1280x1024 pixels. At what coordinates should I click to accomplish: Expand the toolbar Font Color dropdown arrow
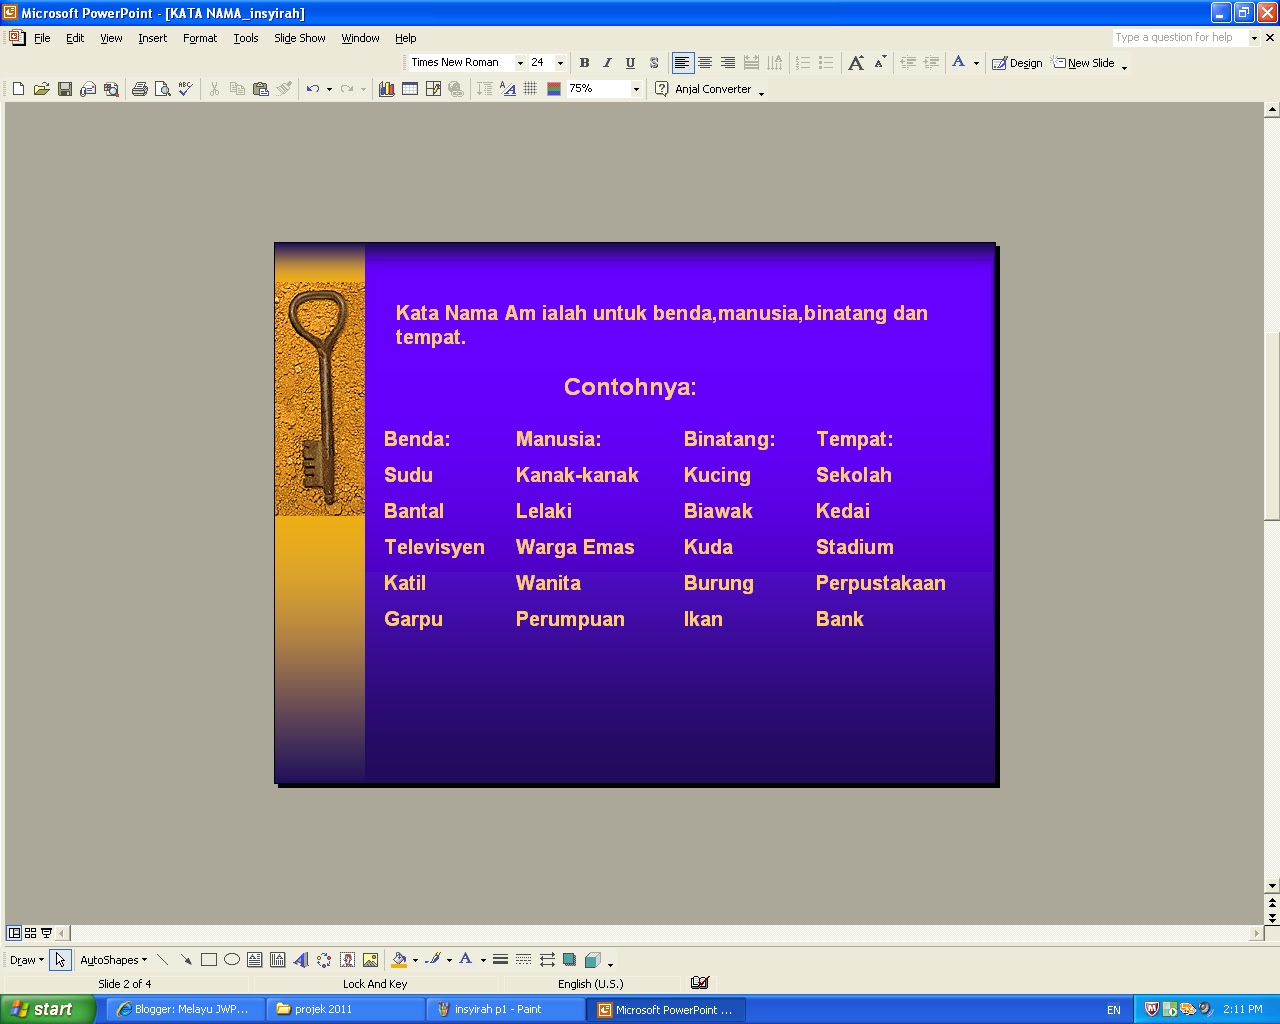pos(976,63)
